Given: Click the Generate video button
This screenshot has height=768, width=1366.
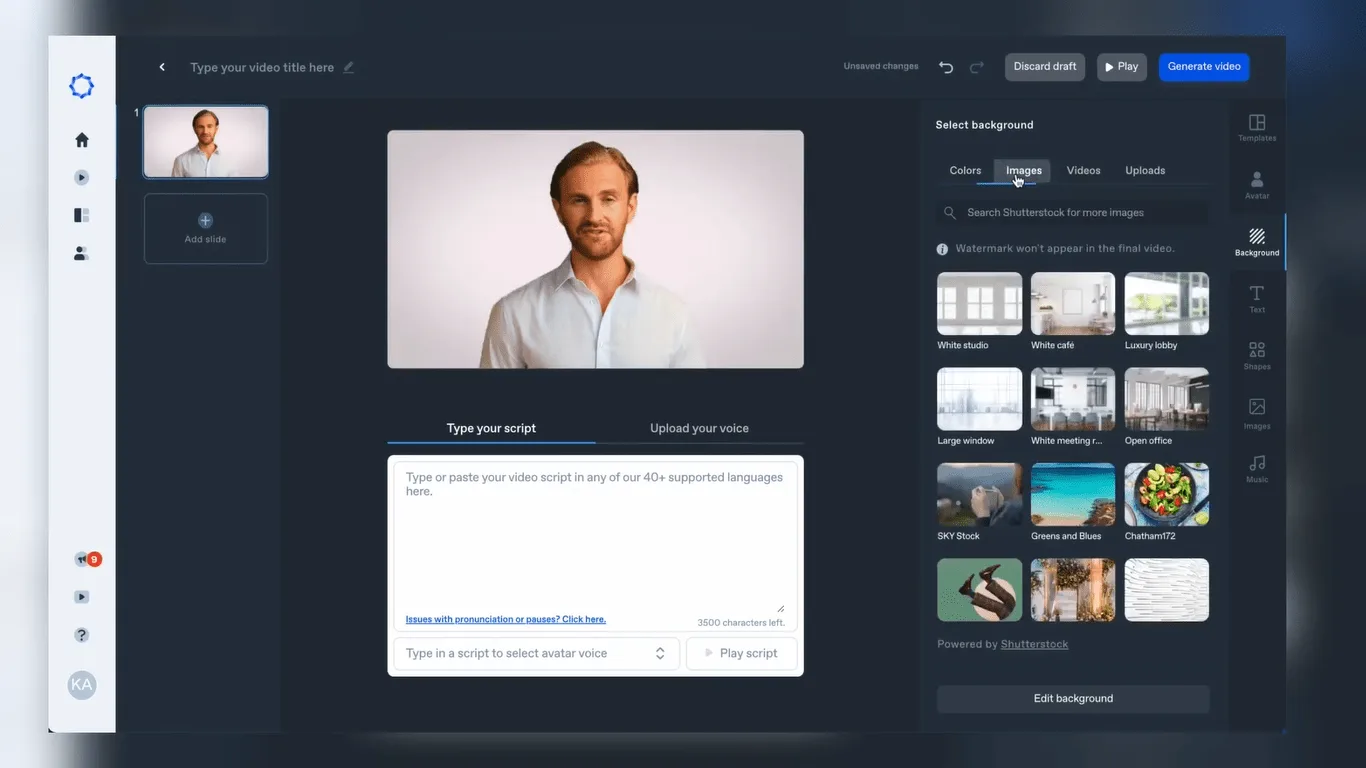Looking at the screenshot, I should coord(1204,67).
